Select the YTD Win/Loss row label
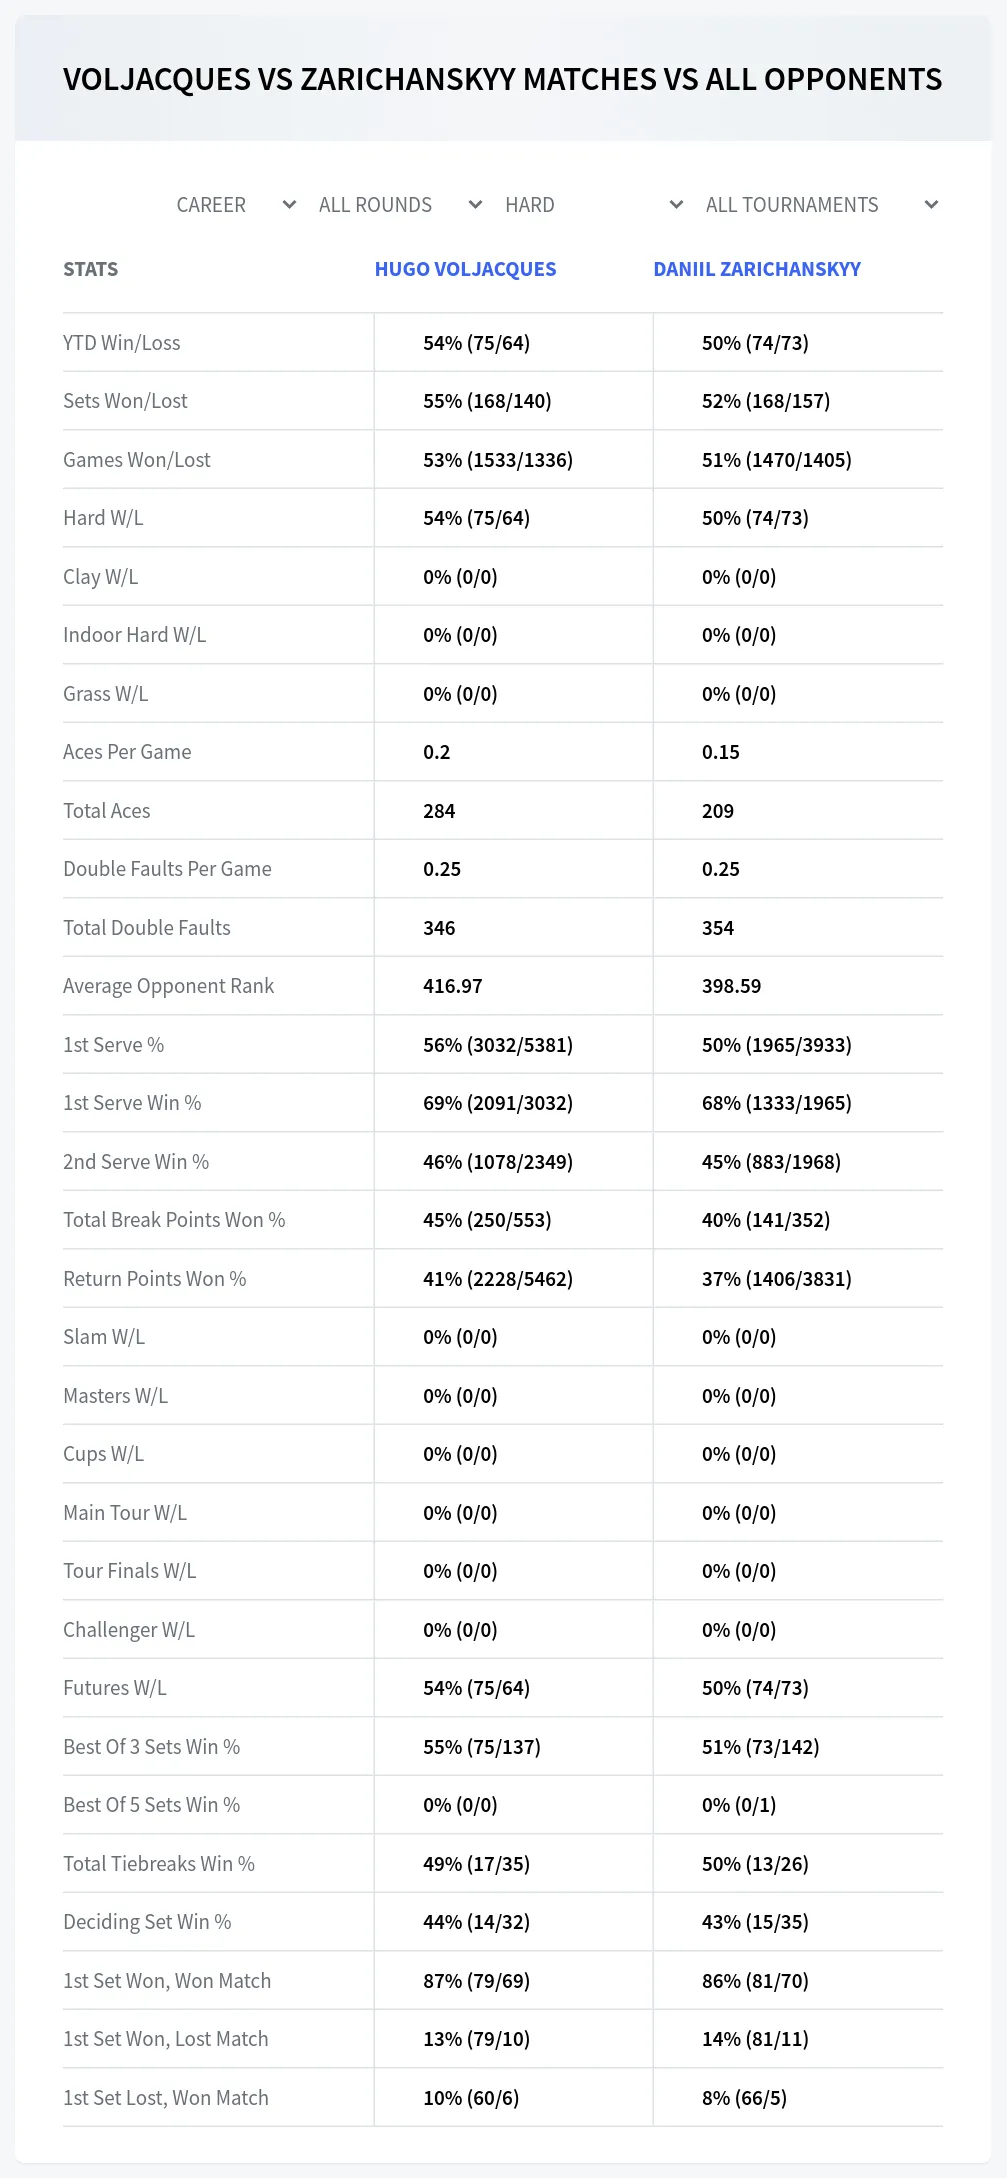1007x2178 pixels. (122, 343)
